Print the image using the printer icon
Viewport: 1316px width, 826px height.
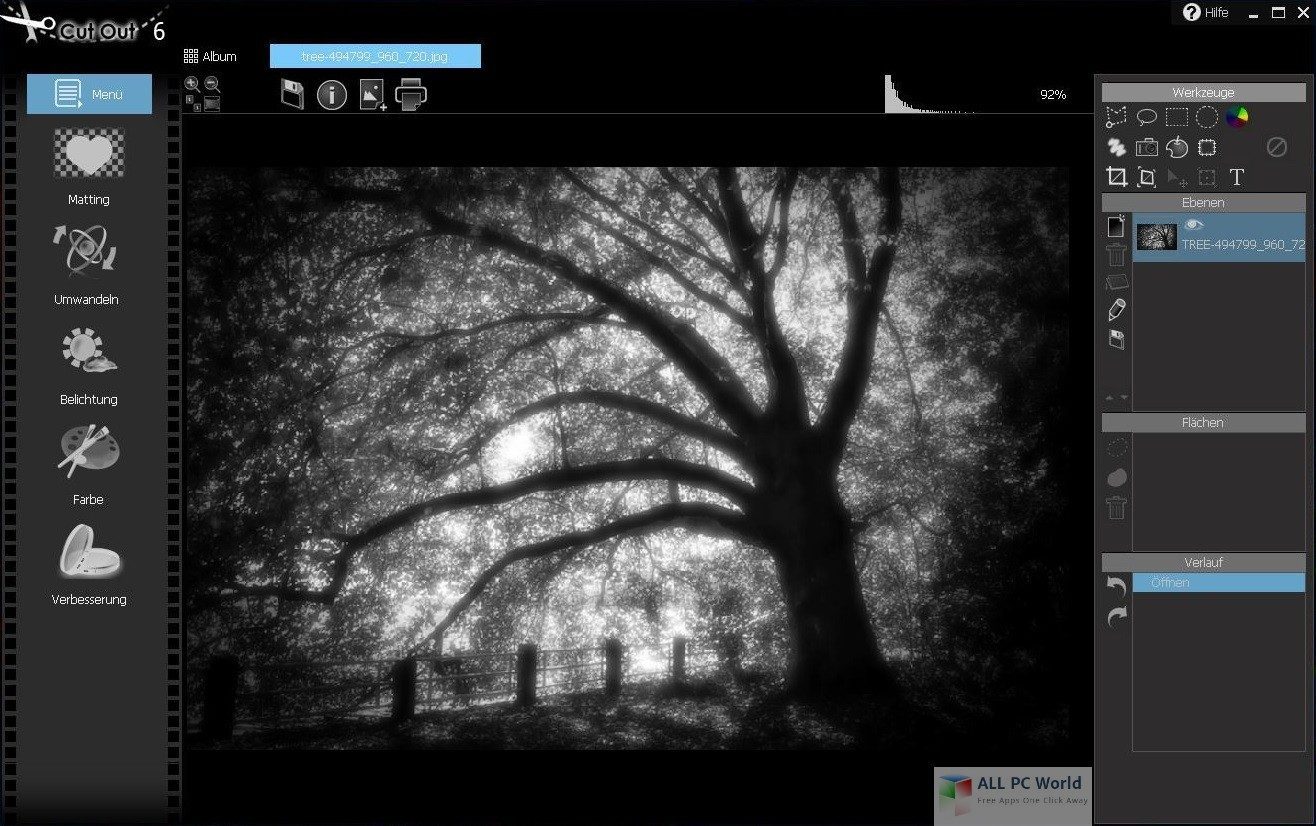point(411,94)
